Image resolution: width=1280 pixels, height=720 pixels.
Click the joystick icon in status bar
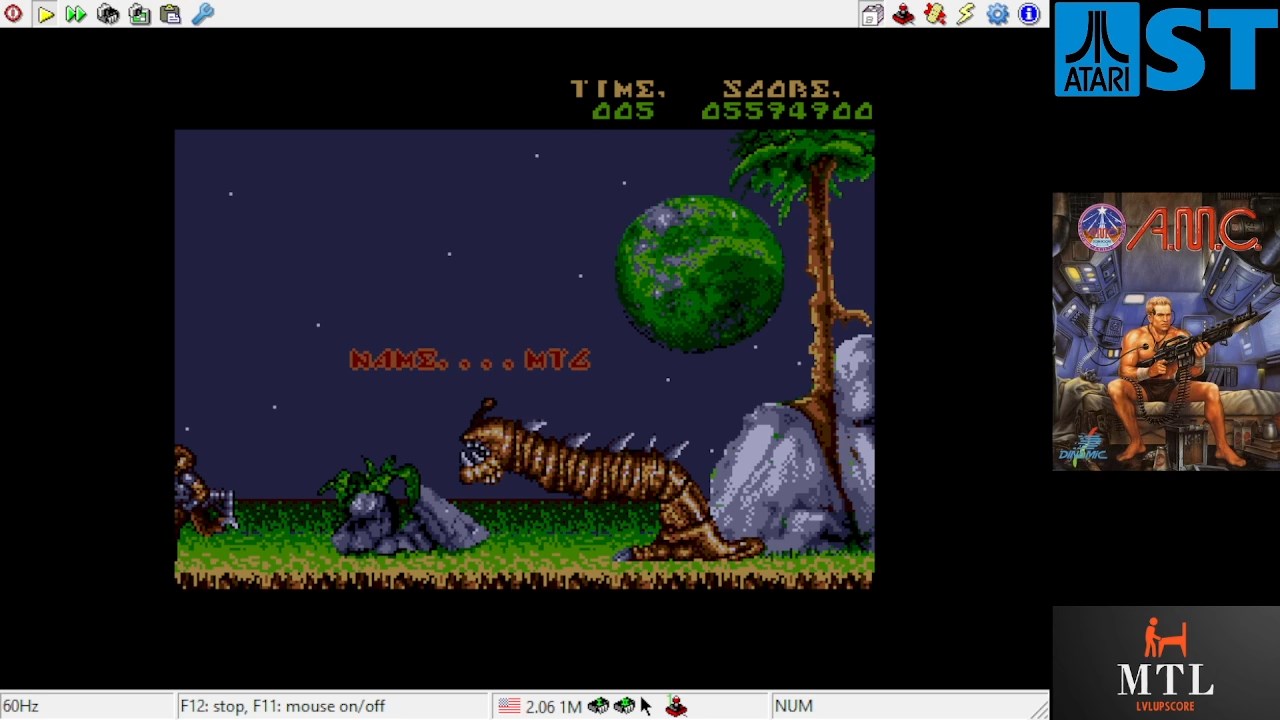click(676, 706)
